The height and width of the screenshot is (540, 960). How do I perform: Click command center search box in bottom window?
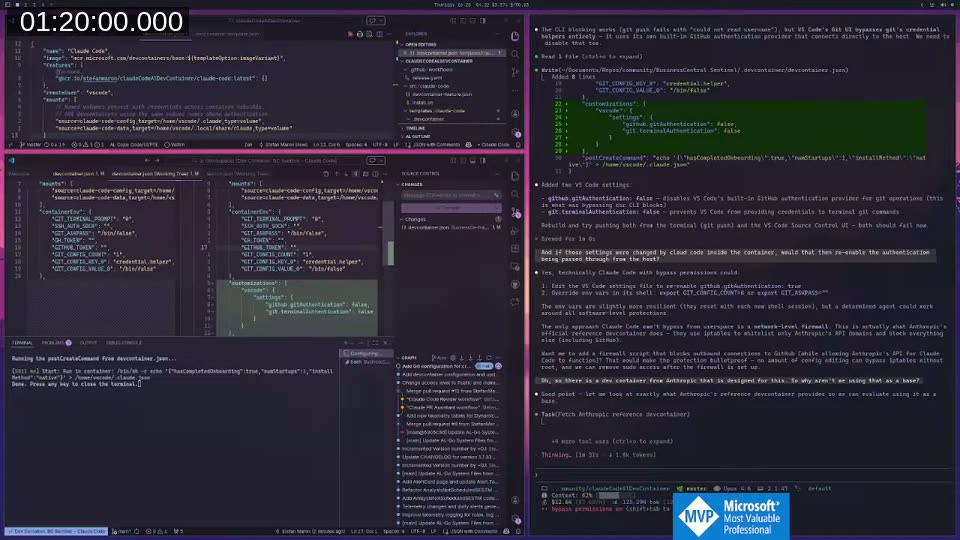[268, 160]
